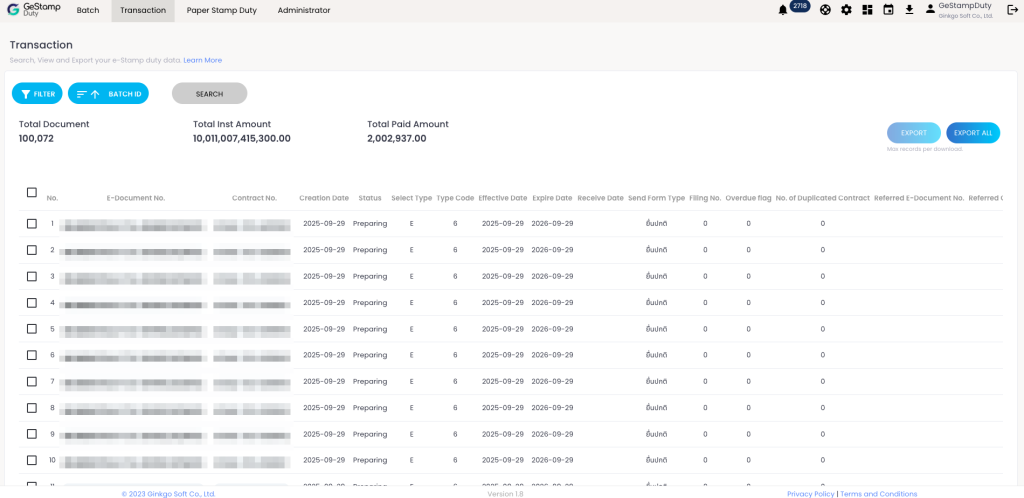Click the GeStamp Duty logo
The width and height of the screenshot is (1024, 498).
34,10
